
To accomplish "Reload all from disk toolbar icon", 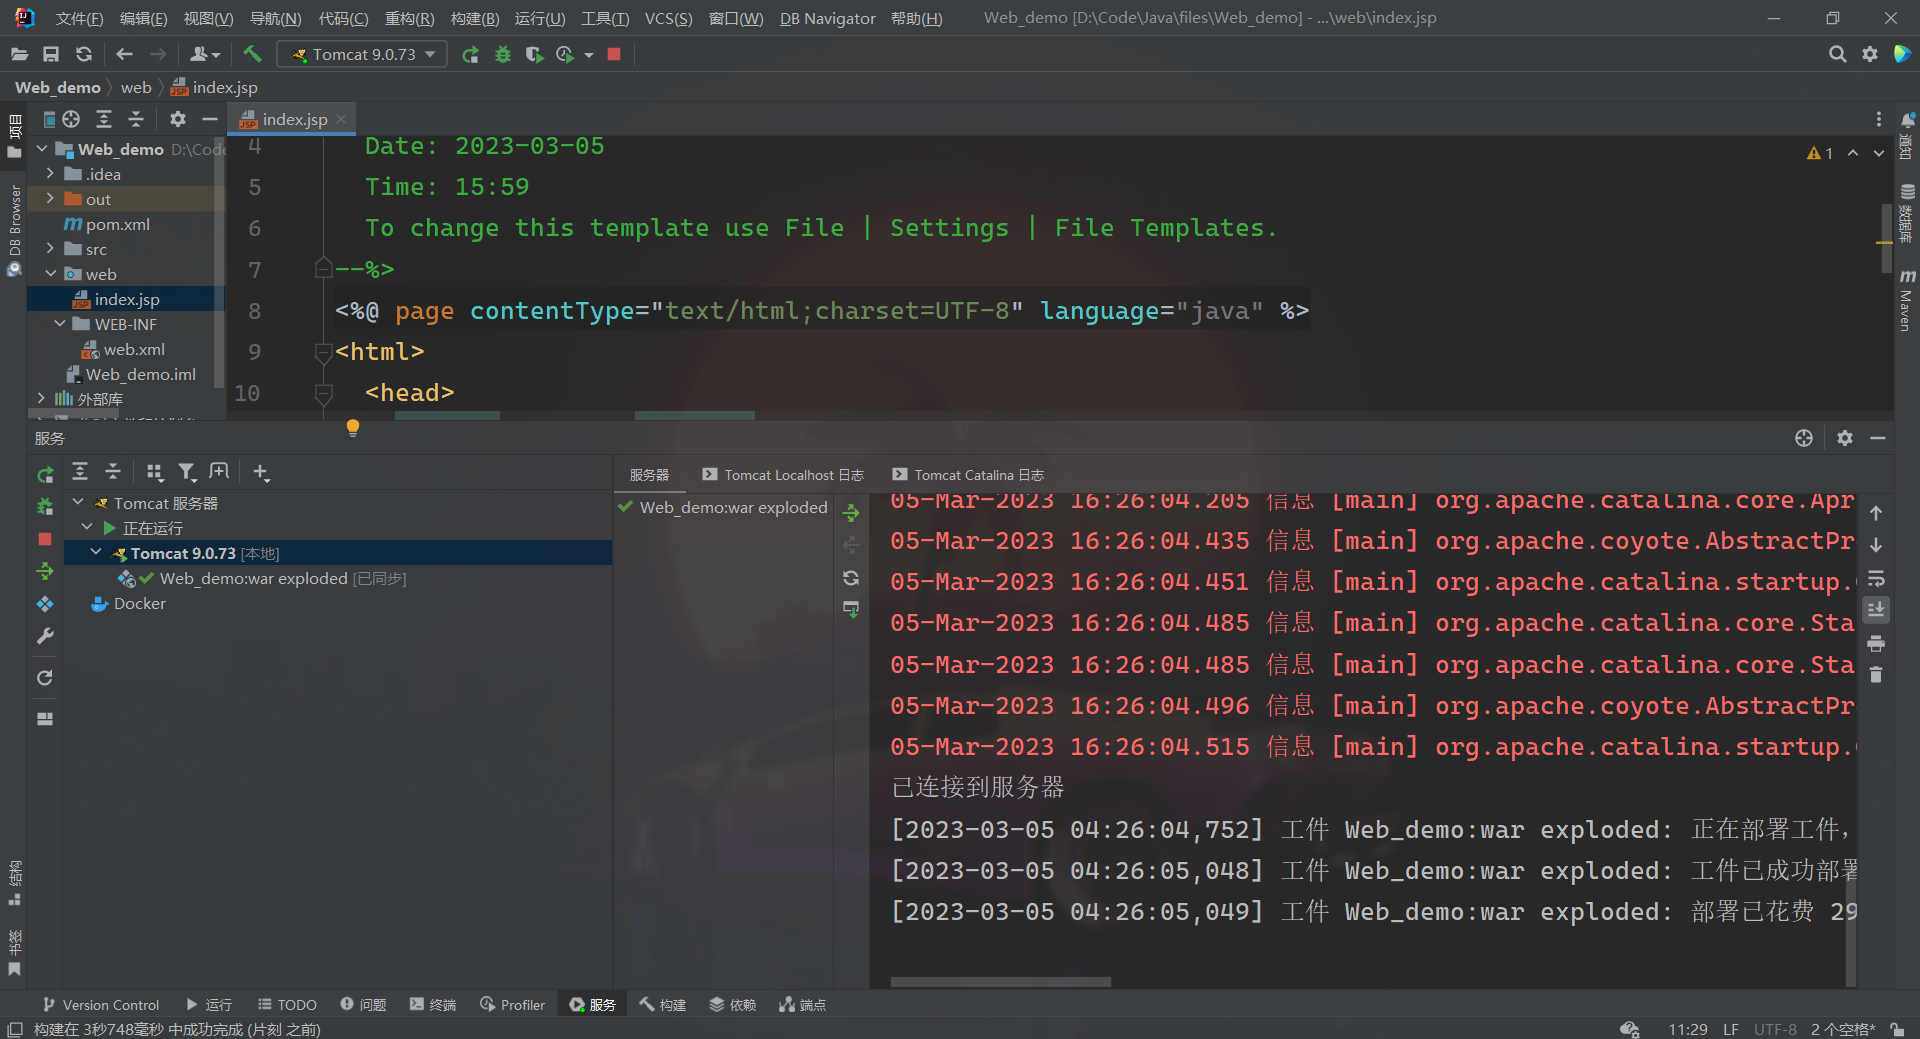I will tap(84, 54).
